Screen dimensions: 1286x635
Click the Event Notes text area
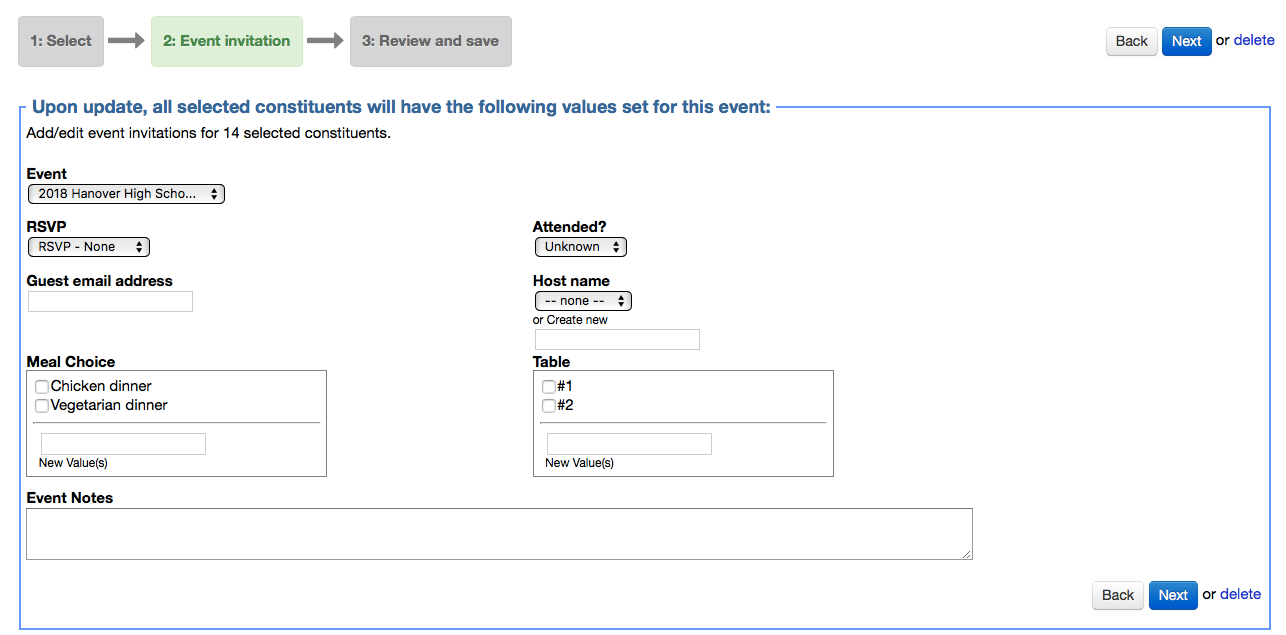click(x=499, y=534)
